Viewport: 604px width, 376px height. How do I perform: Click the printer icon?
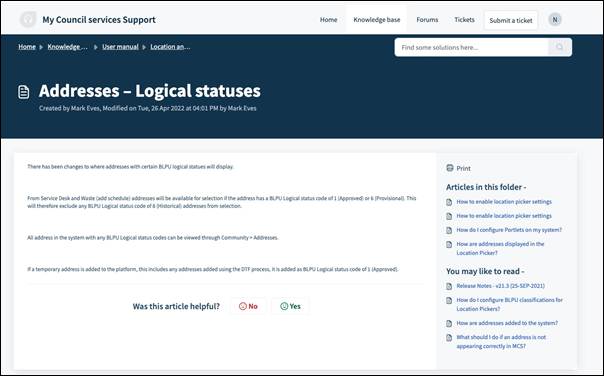(x=450, y=168)
